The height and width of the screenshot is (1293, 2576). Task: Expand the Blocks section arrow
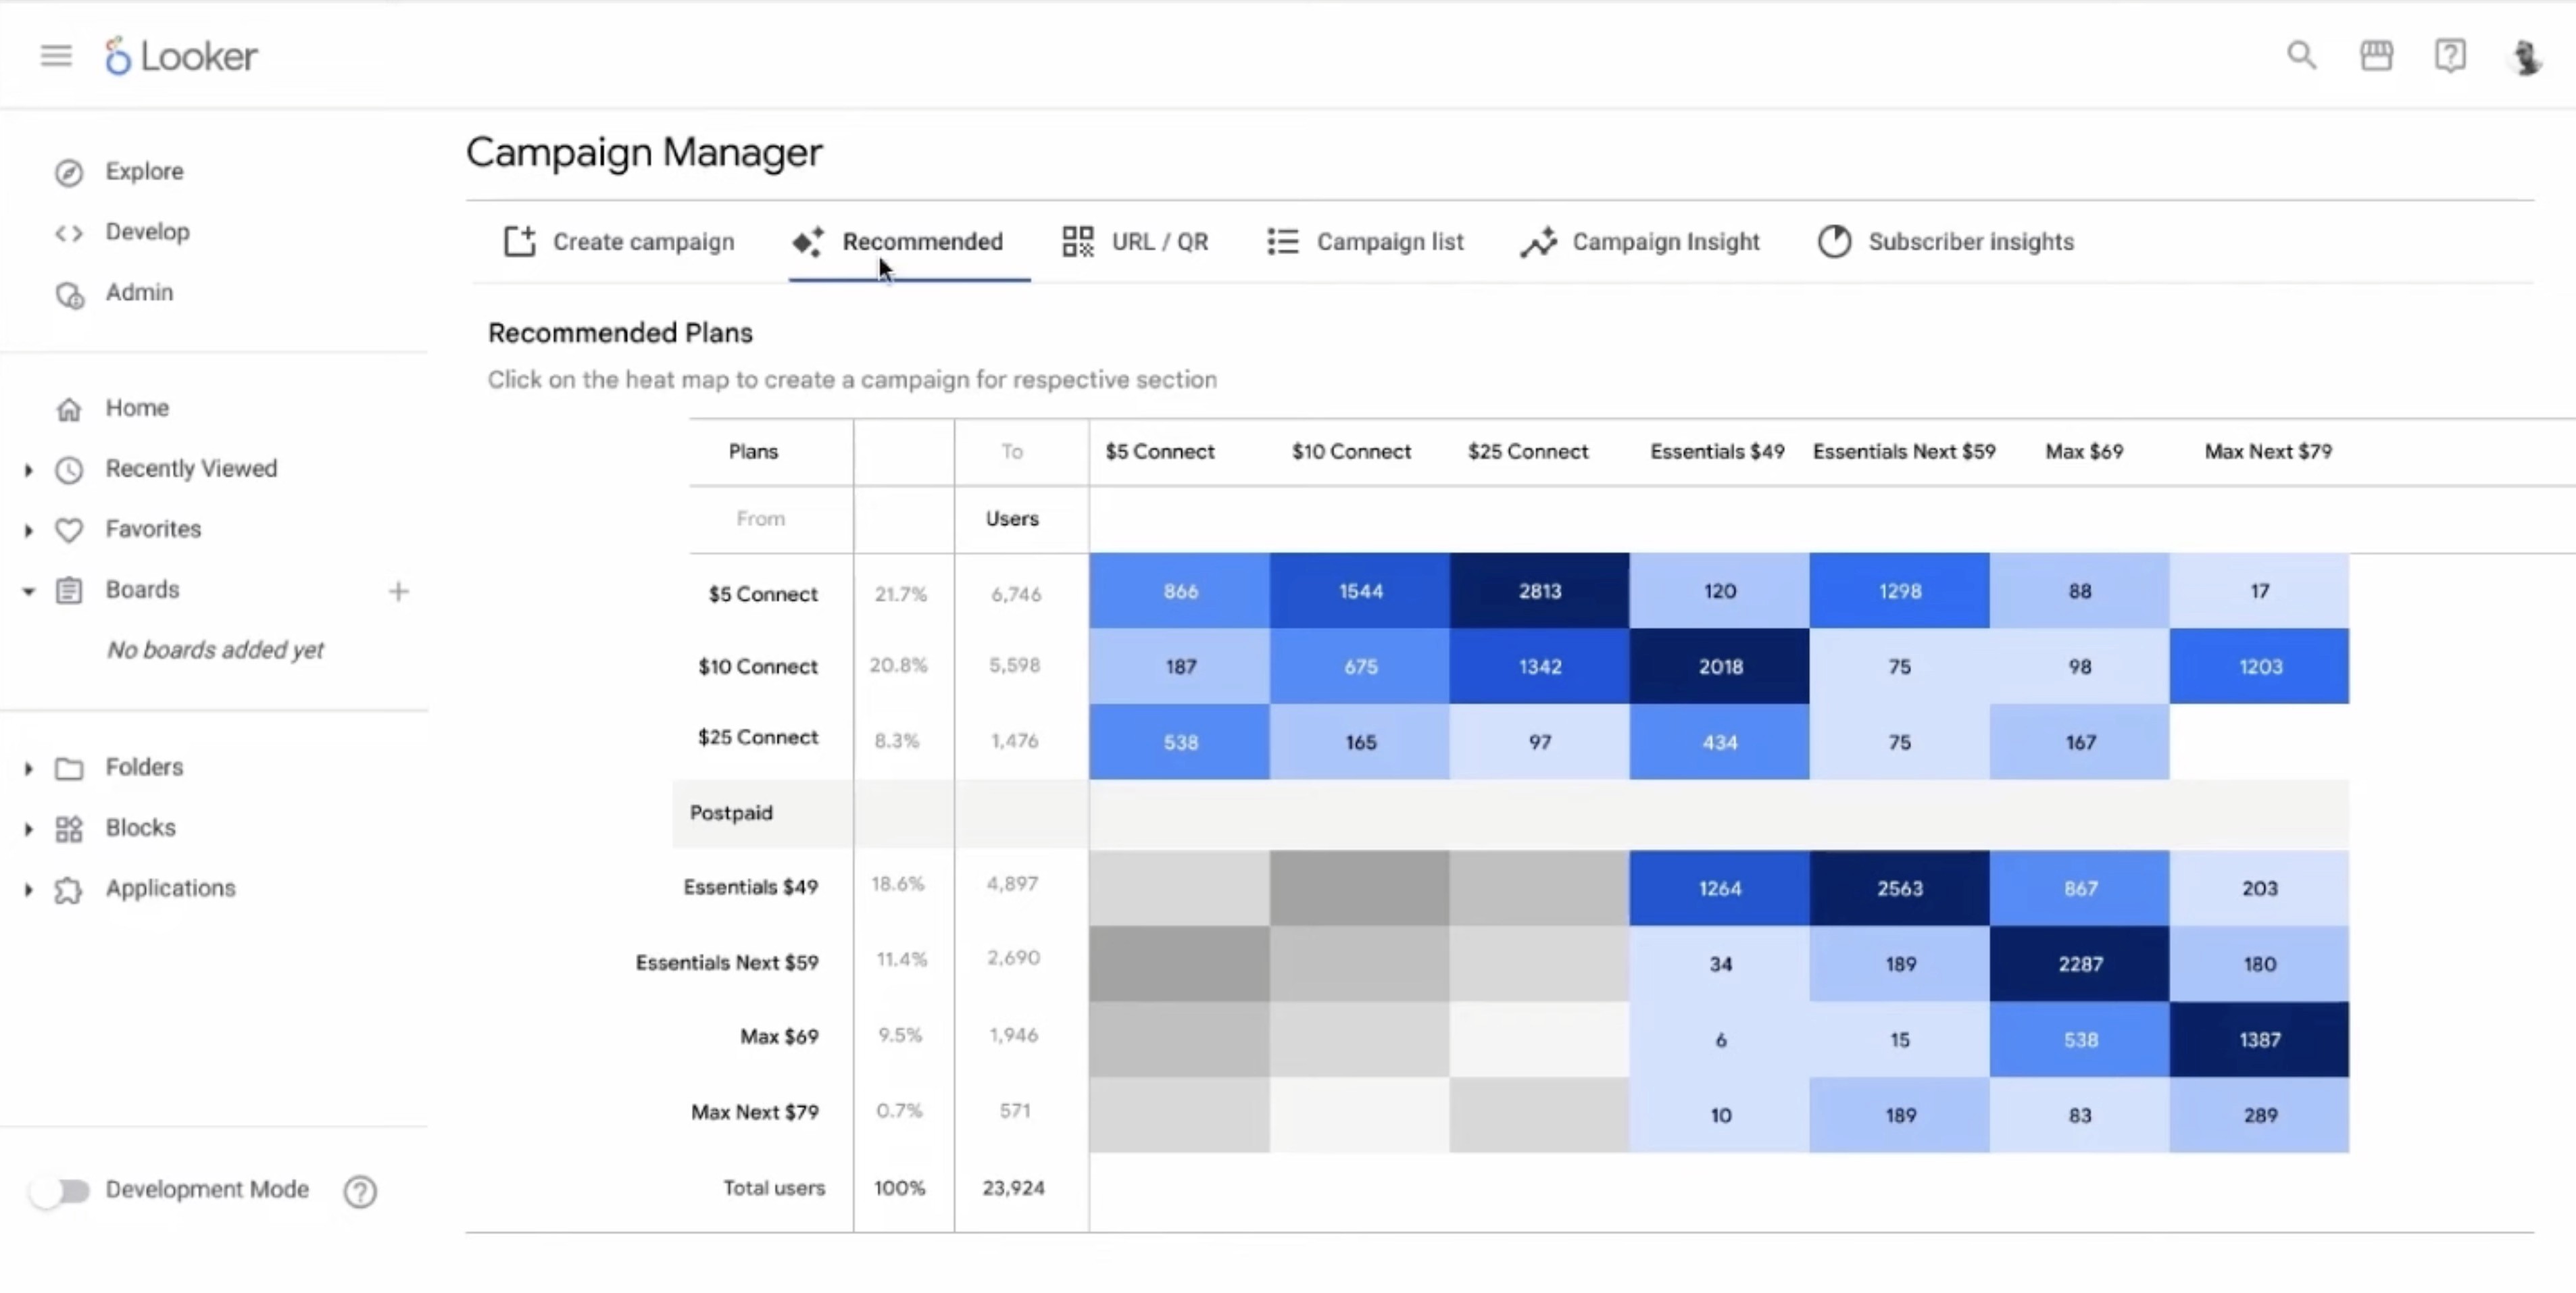(x=28, y=829)
